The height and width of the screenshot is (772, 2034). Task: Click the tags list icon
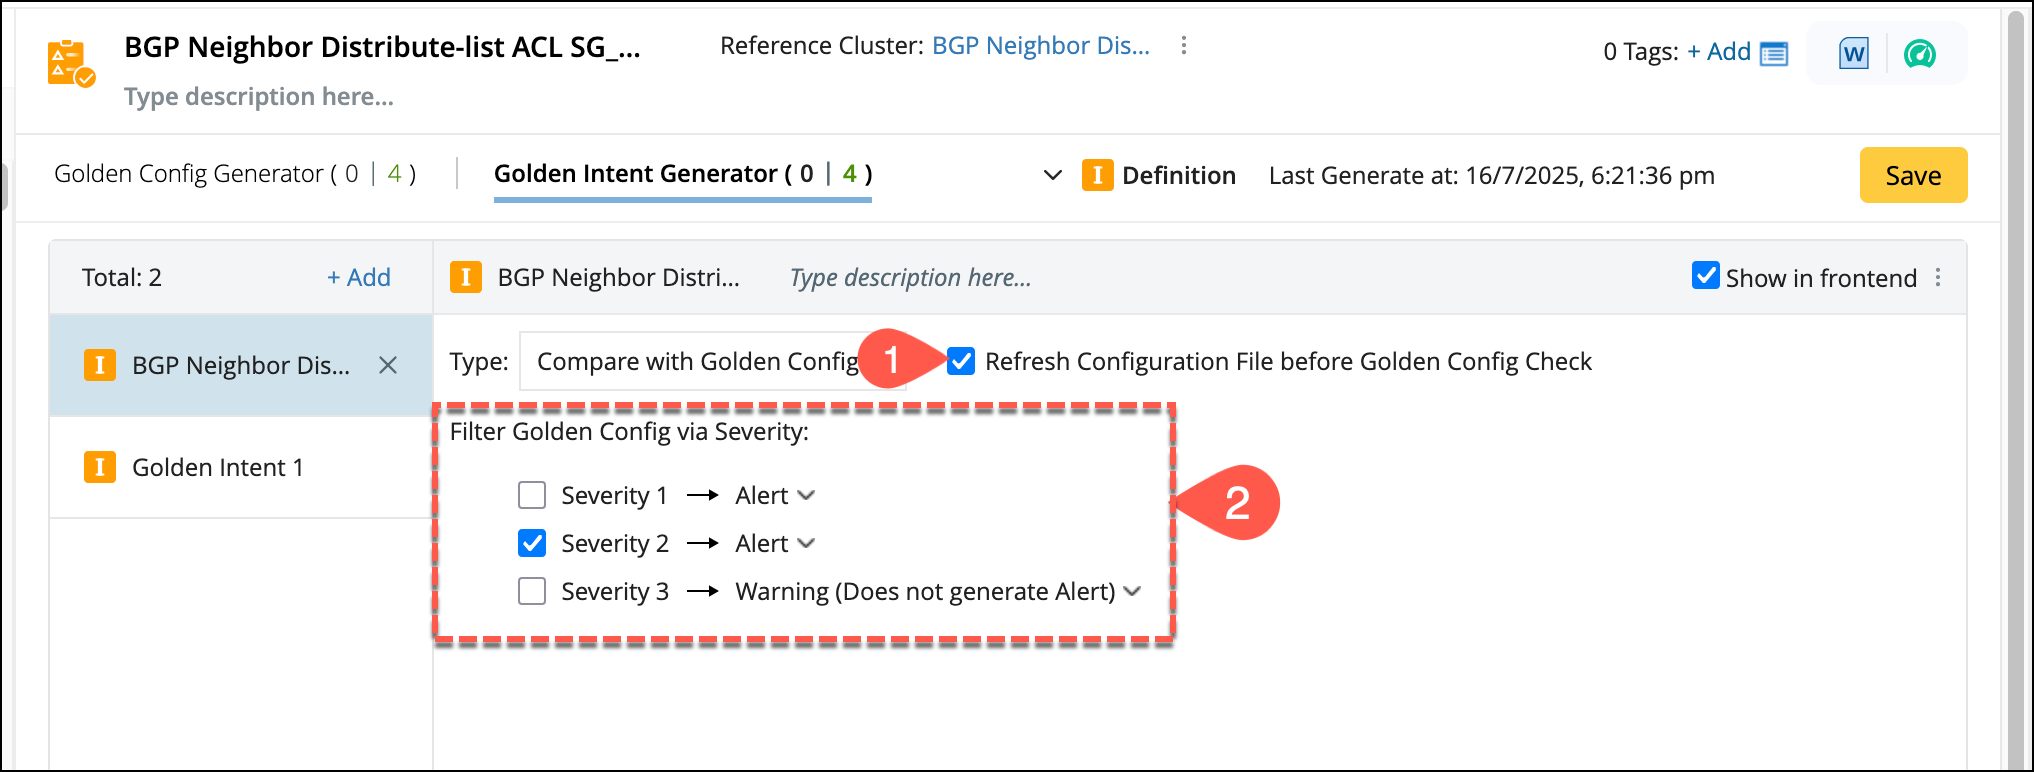click(1774, 54)
